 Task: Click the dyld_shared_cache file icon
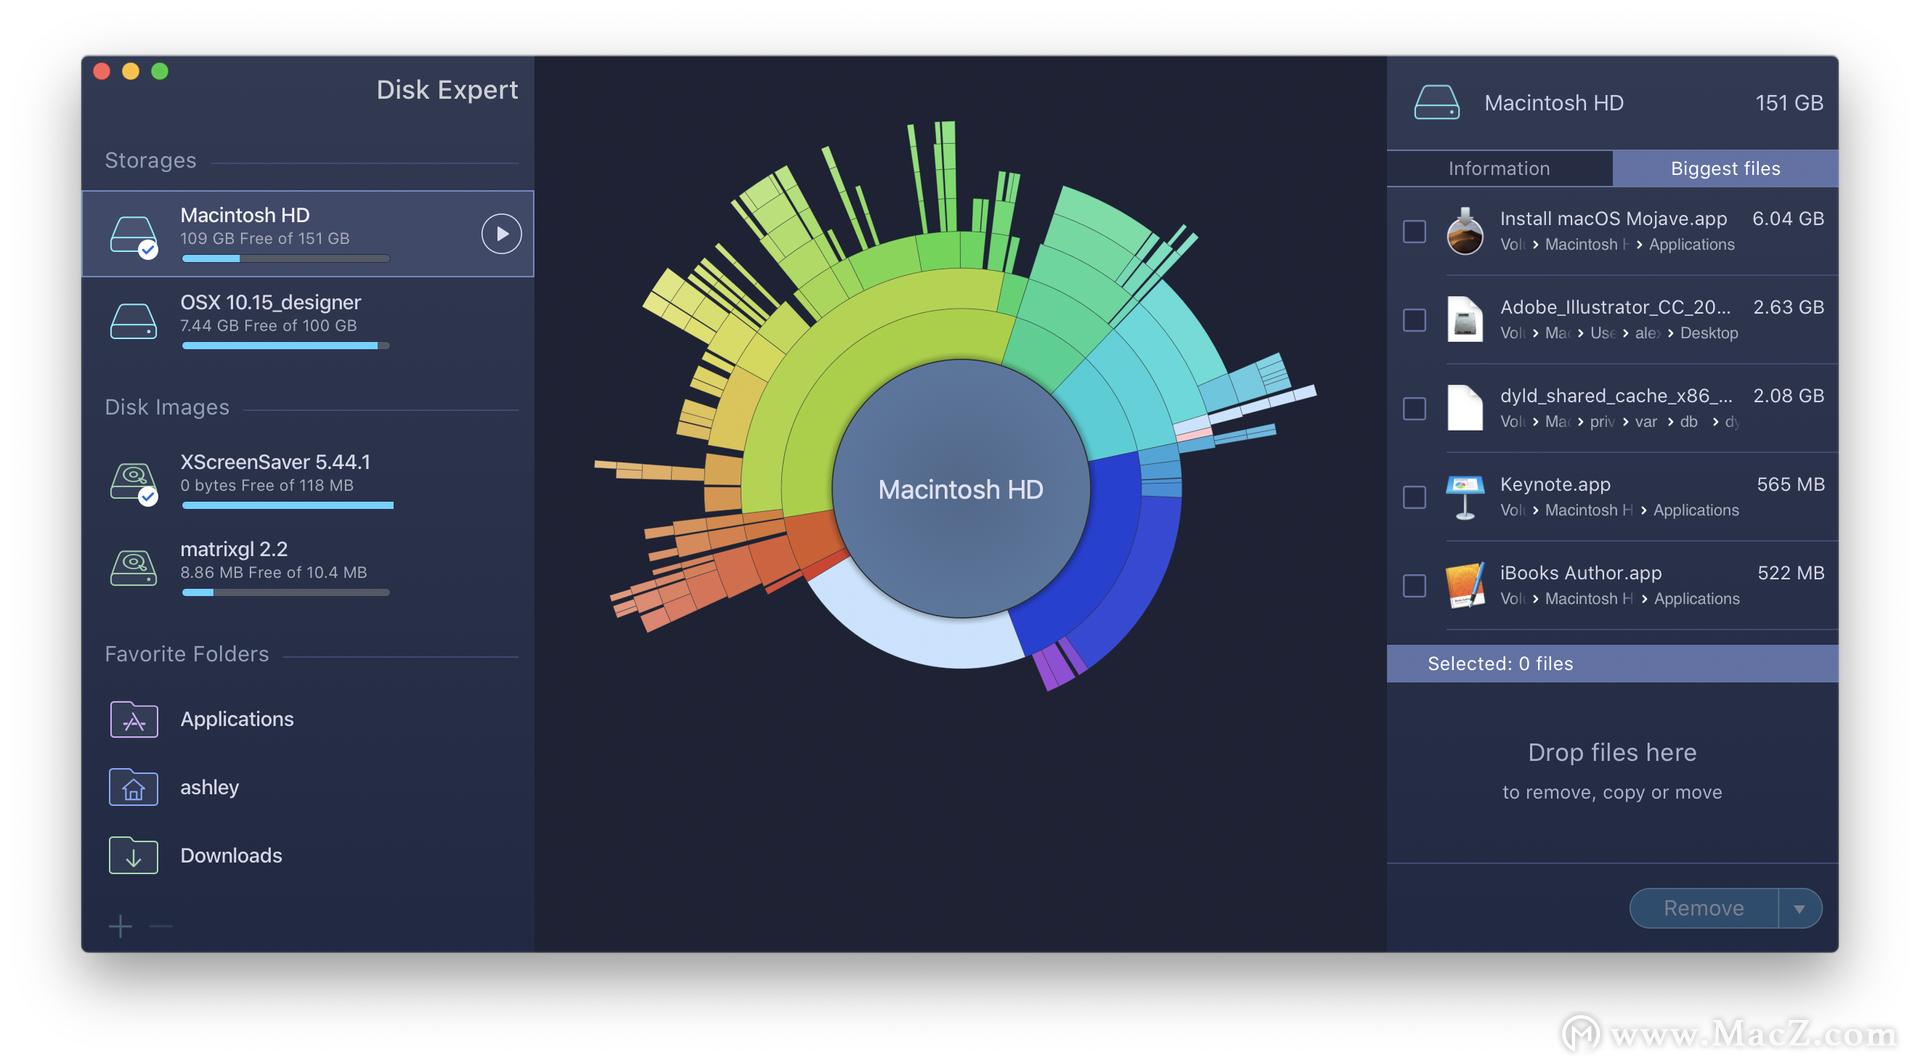pyautogui.click(x=1465, y=408)
